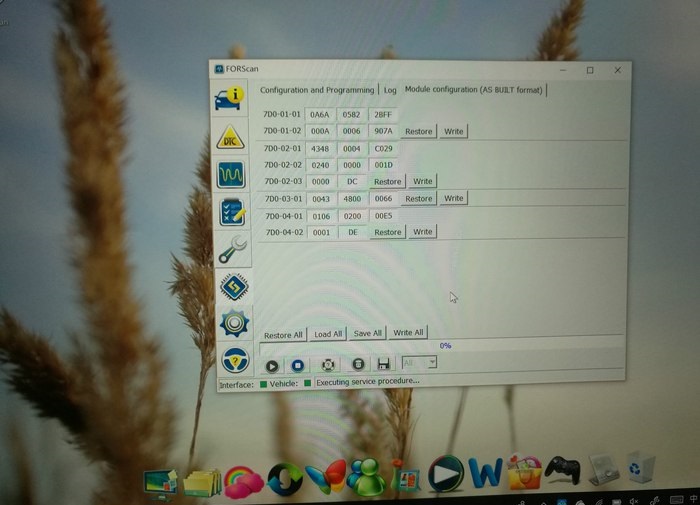
Task: Edit the 2BFF field in 7D0-01-01
Action: coord(383,115)
